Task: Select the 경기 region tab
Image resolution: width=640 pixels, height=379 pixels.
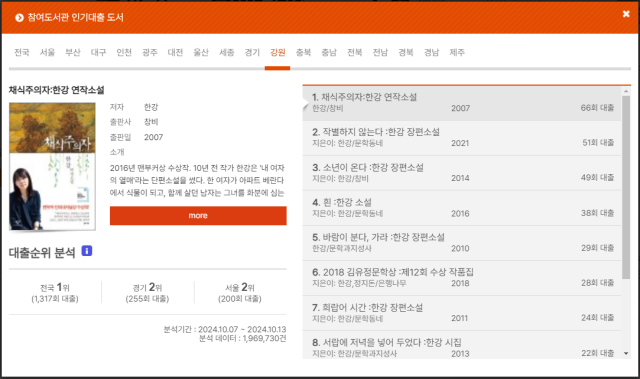Action: point(252,52)
